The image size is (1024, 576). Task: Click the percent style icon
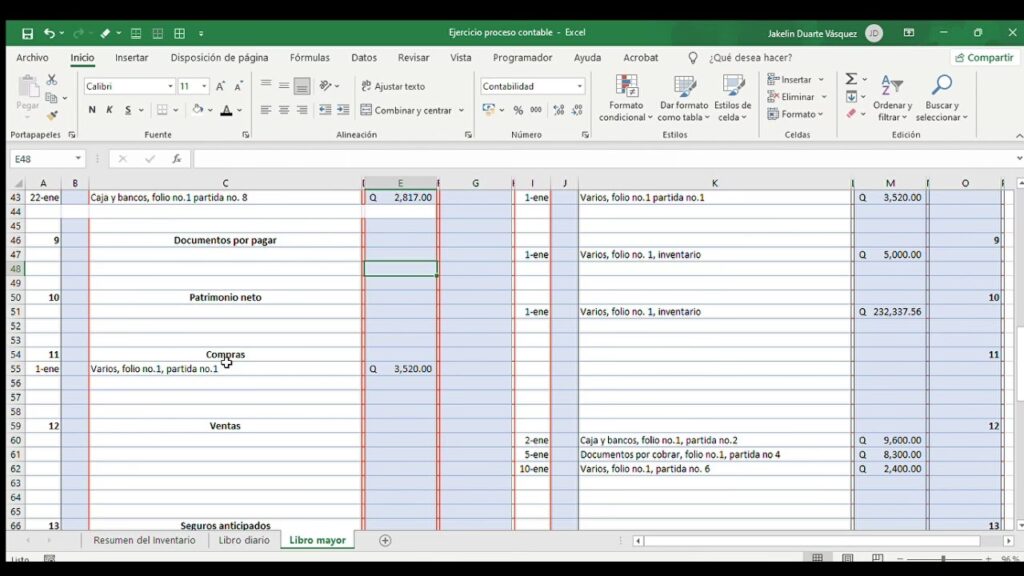(518, 110)
